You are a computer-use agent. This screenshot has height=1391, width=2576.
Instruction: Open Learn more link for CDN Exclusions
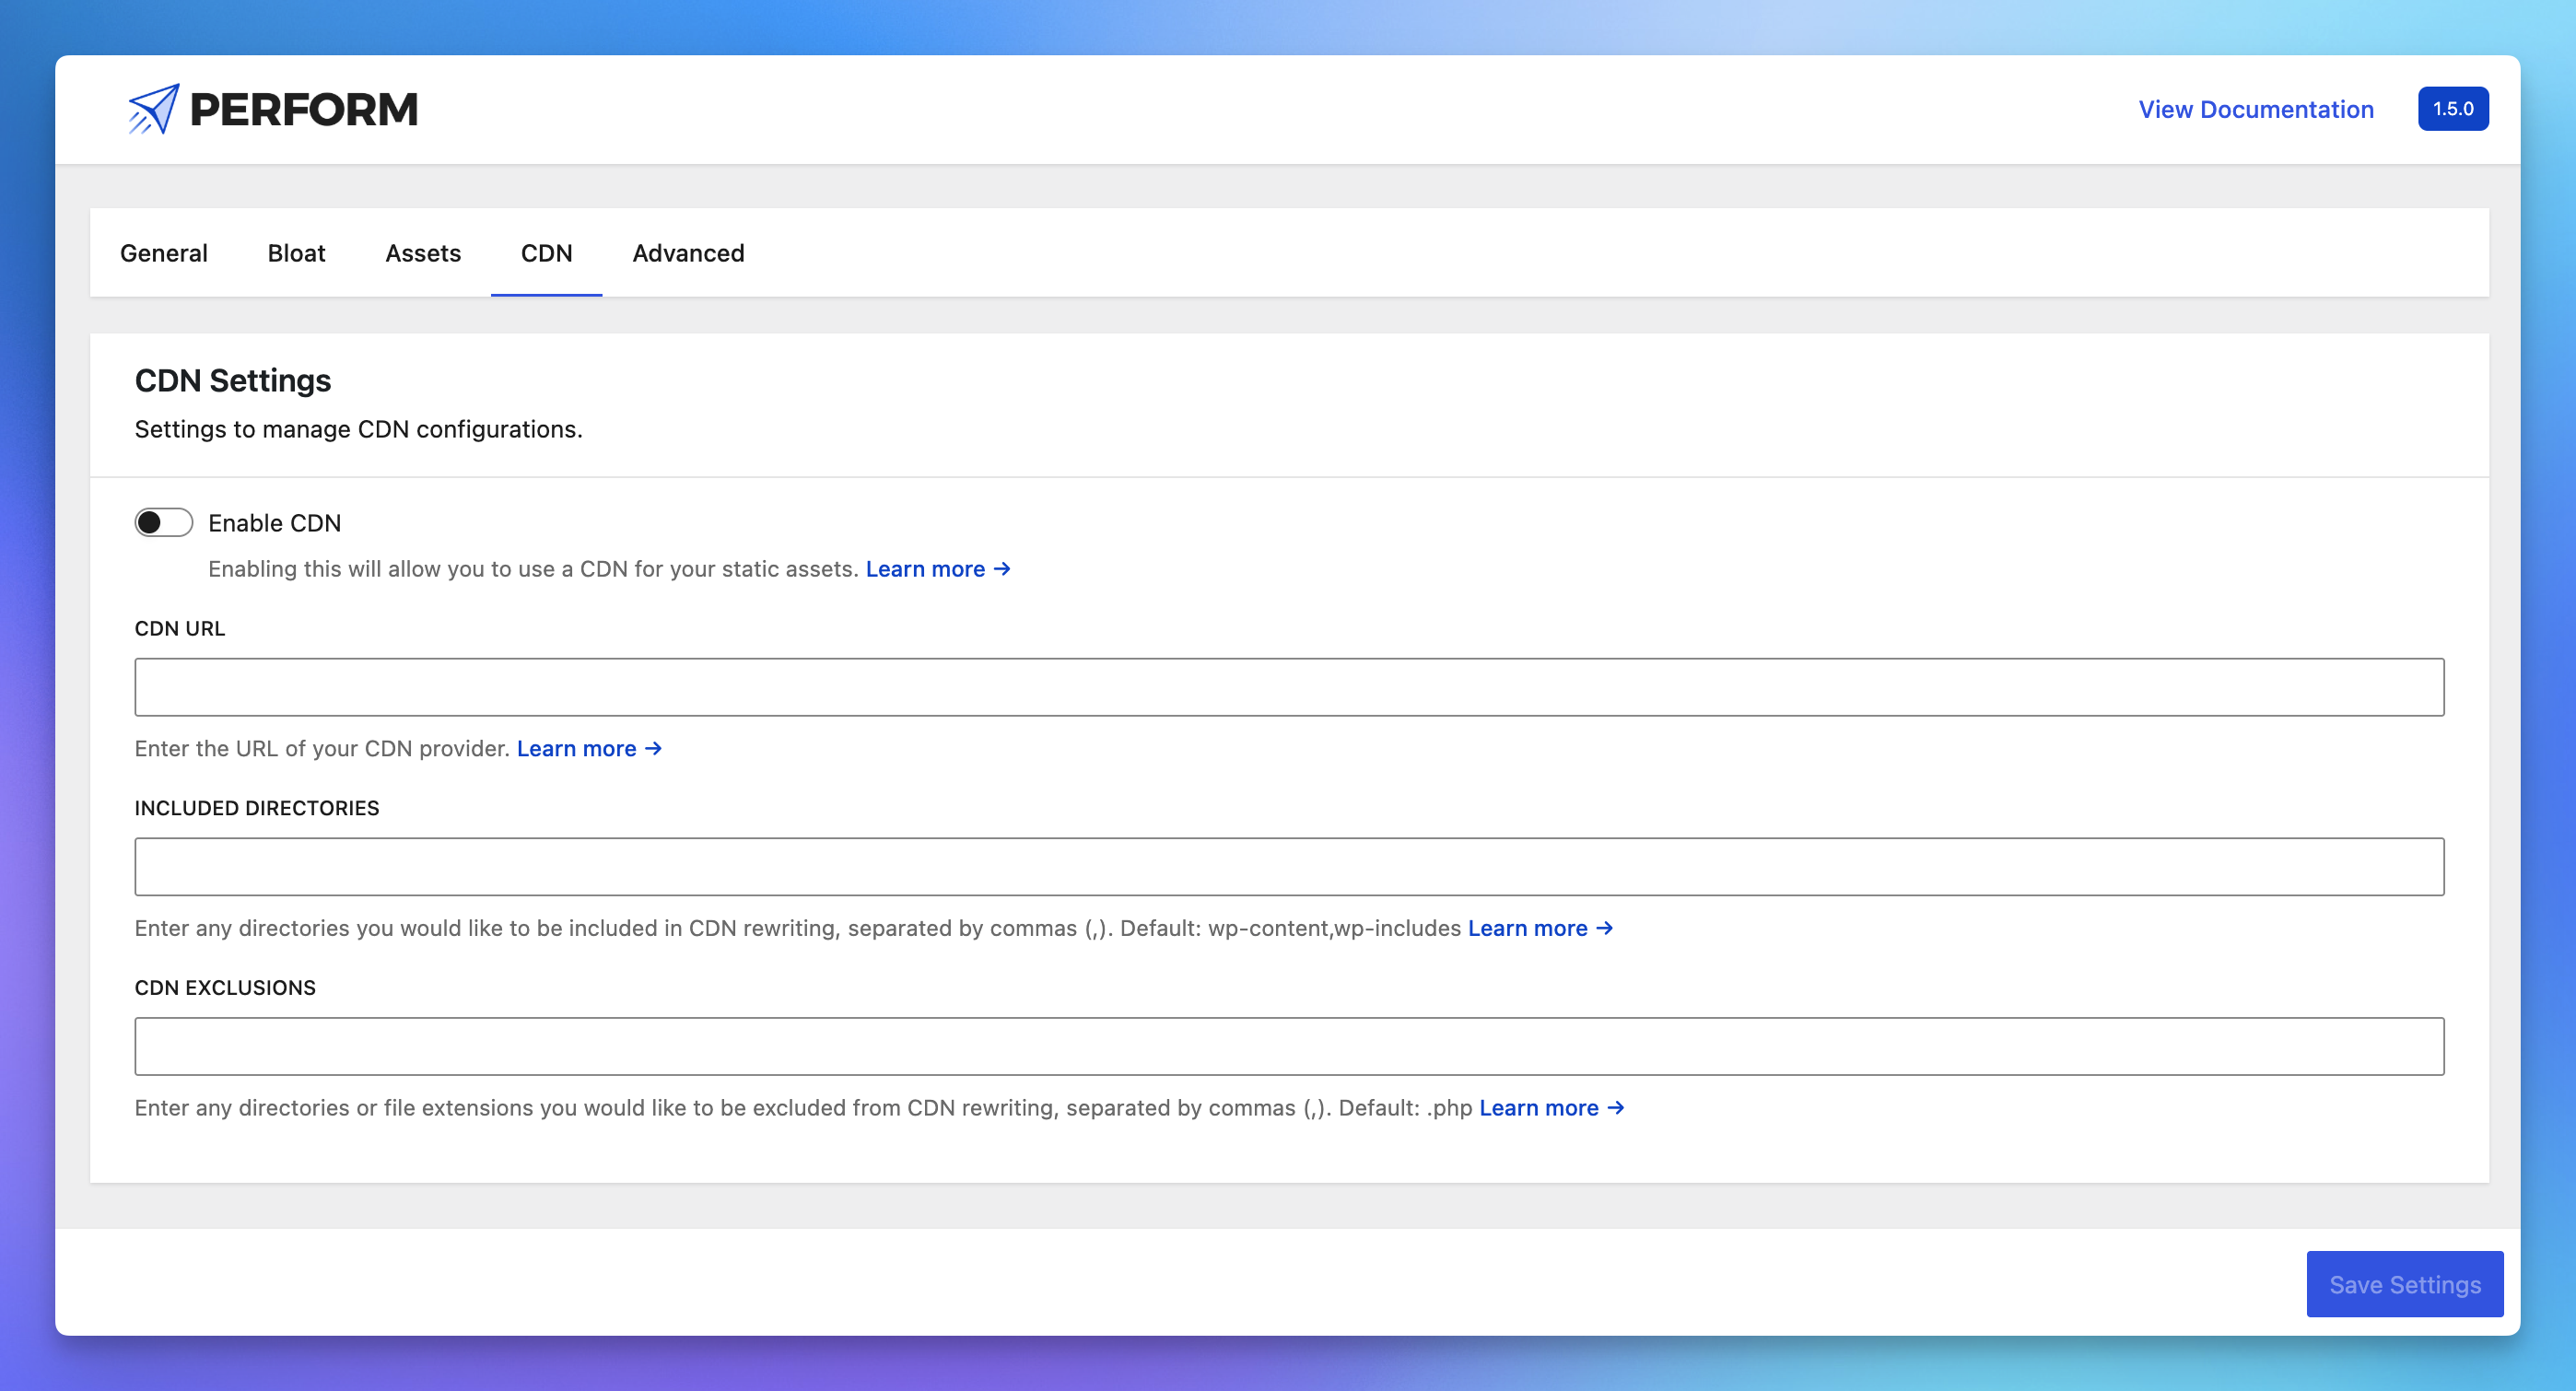coord(1539,1108)
